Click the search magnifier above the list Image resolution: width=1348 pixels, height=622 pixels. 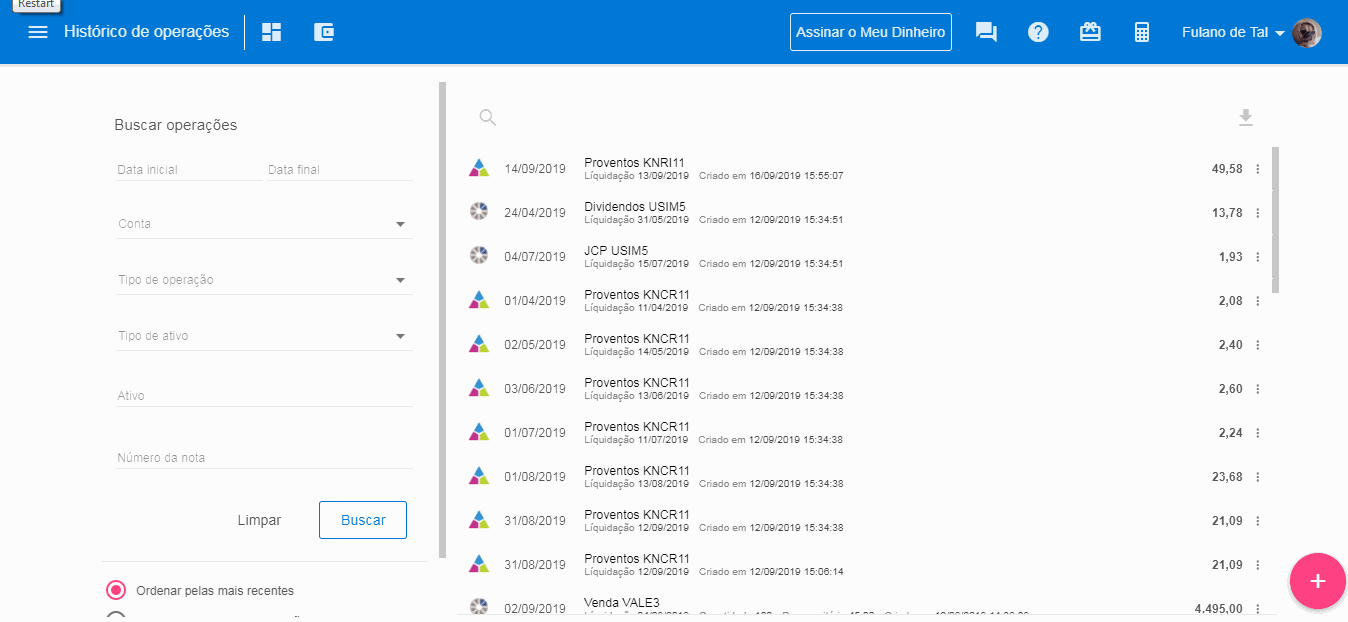pos(488,118)
